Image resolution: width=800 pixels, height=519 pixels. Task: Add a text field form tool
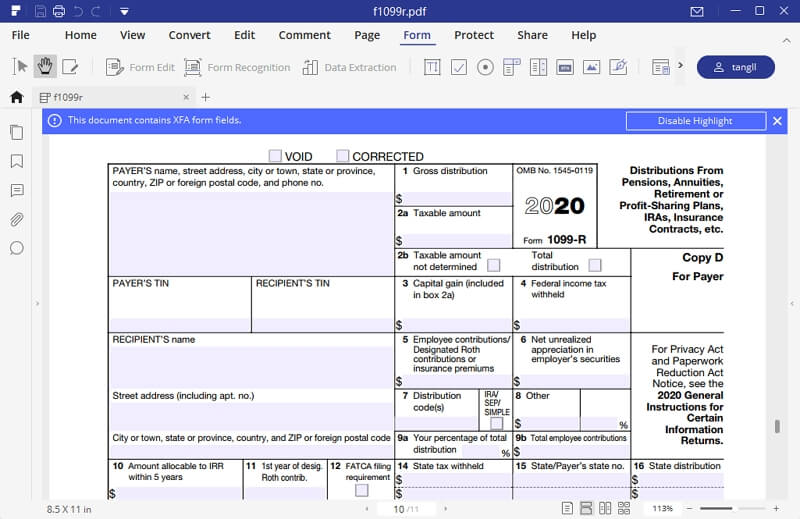(x=432, y=67)
